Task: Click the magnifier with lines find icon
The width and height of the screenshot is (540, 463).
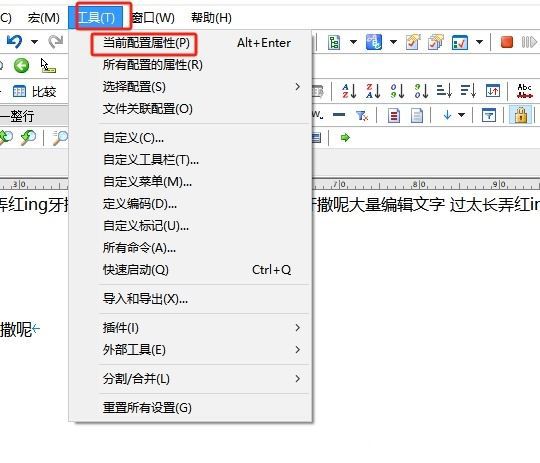Action: click(60, 138)
